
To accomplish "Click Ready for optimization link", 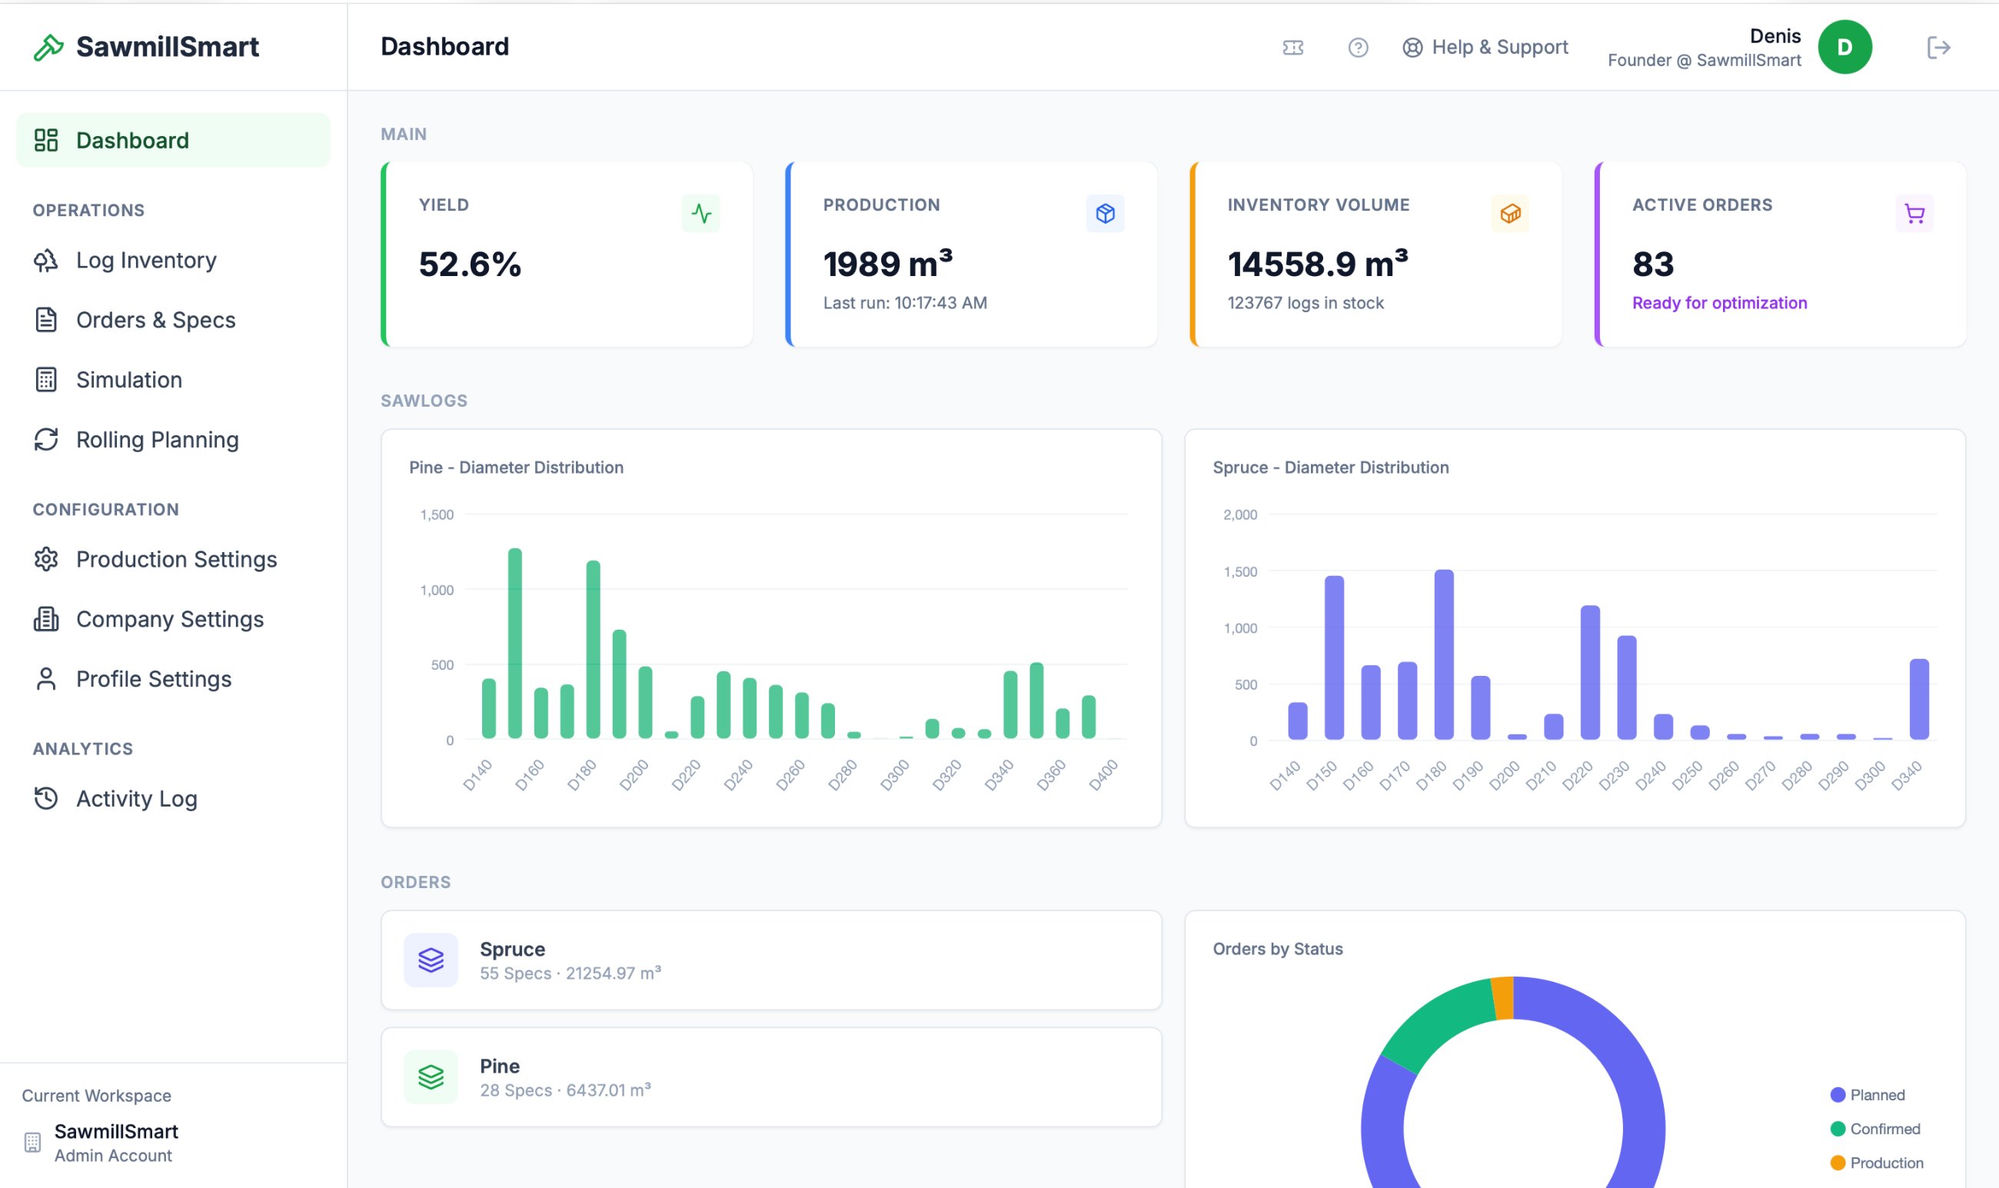I will point(1719,303).
